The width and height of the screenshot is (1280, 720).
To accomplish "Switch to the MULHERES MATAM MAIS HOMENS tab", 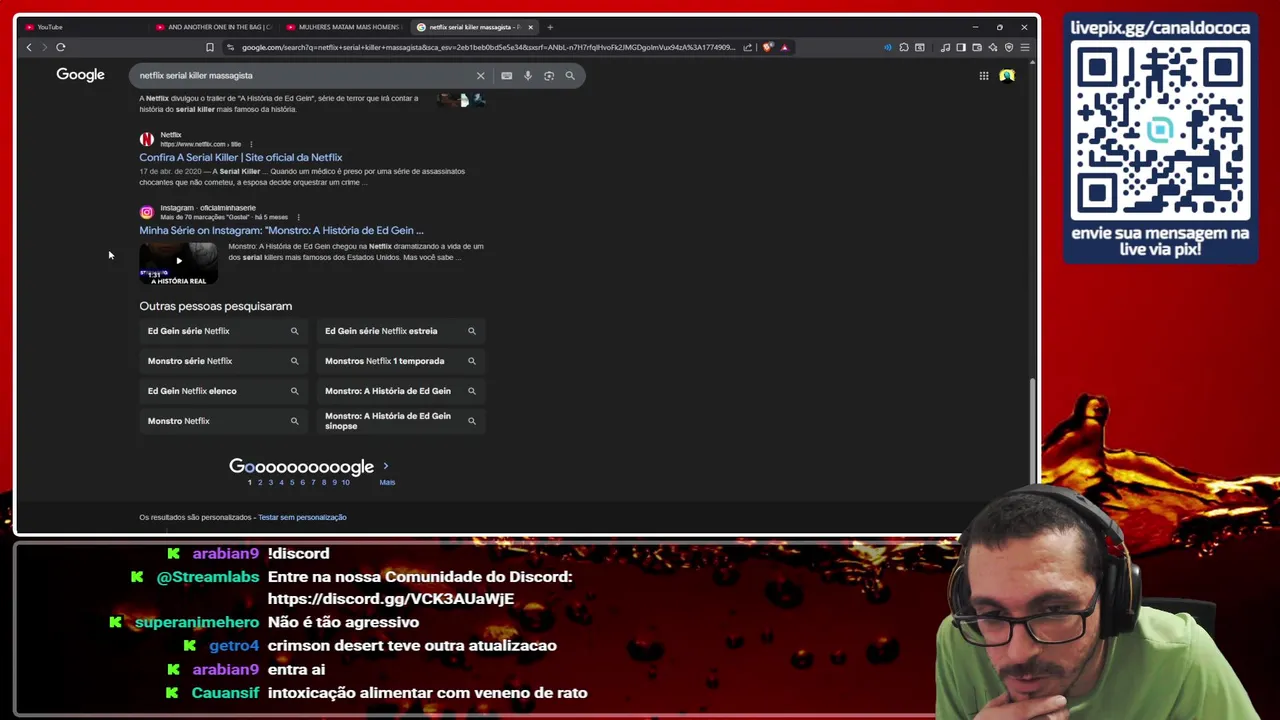I will point(343,27).
